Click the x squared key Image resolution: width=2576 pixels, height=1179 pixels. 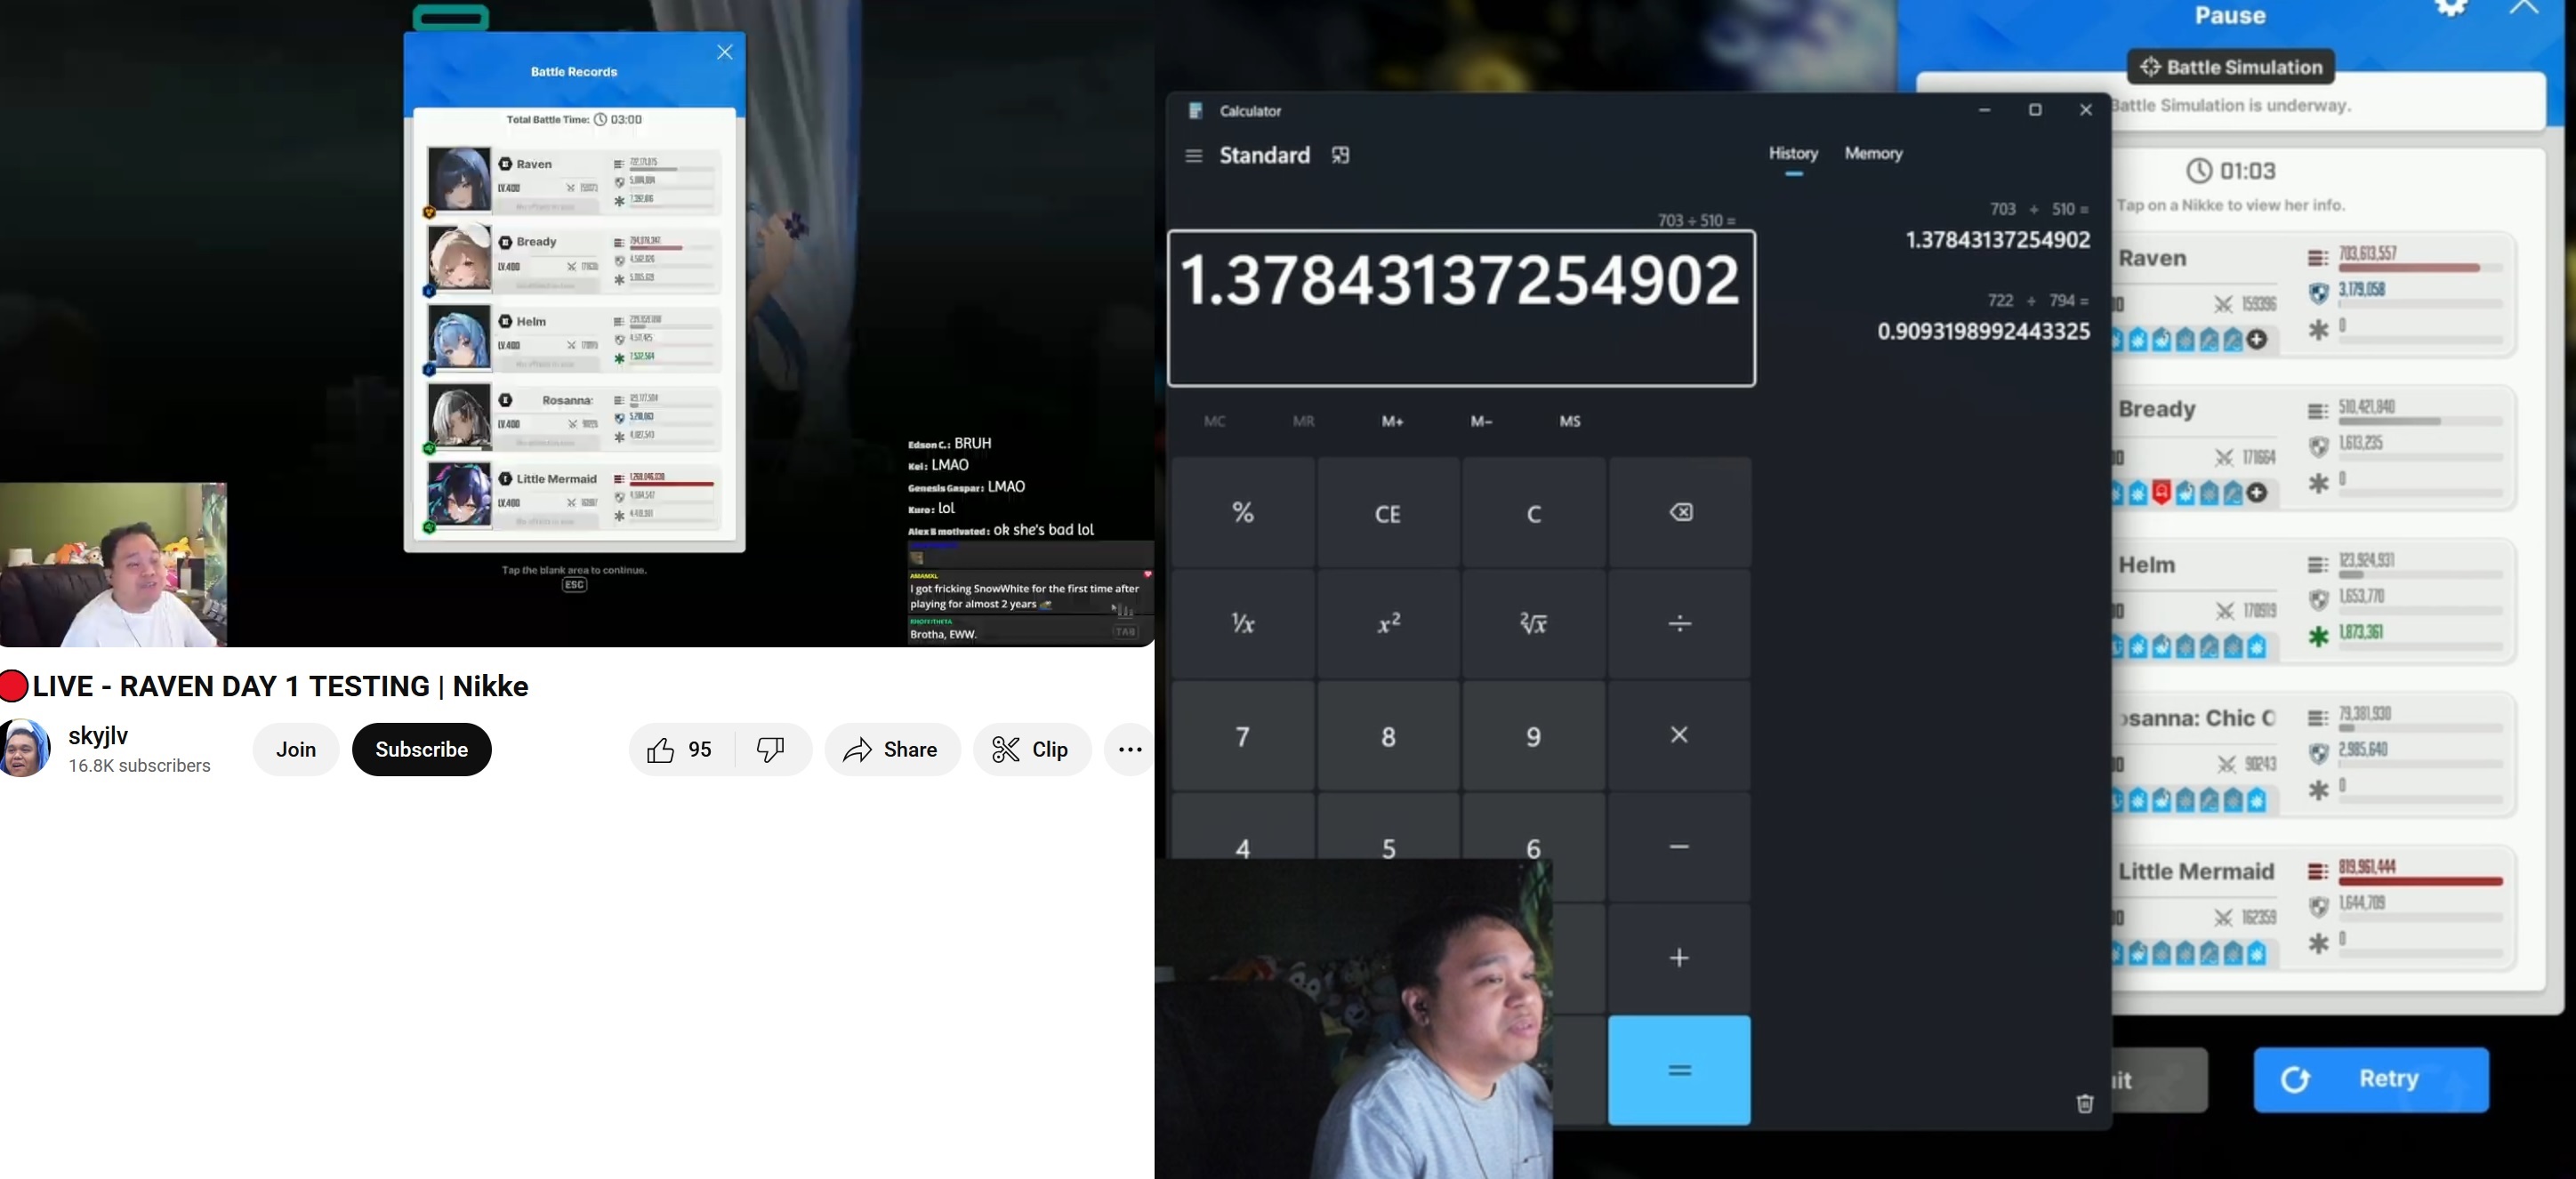click(x=1388, y=624)
